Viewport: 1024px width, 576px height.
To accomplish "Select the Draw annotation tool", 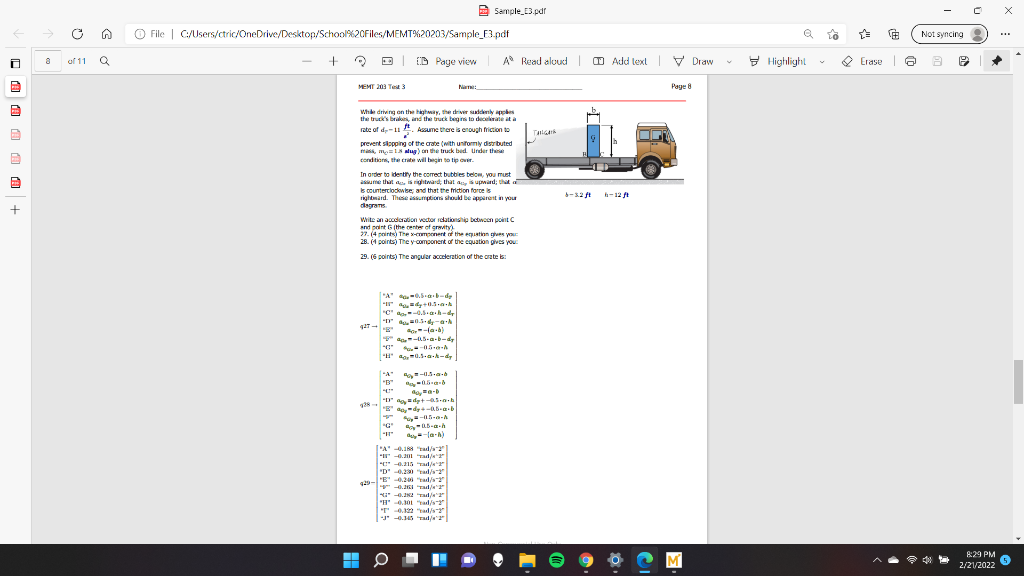I will tap(701, 61).
